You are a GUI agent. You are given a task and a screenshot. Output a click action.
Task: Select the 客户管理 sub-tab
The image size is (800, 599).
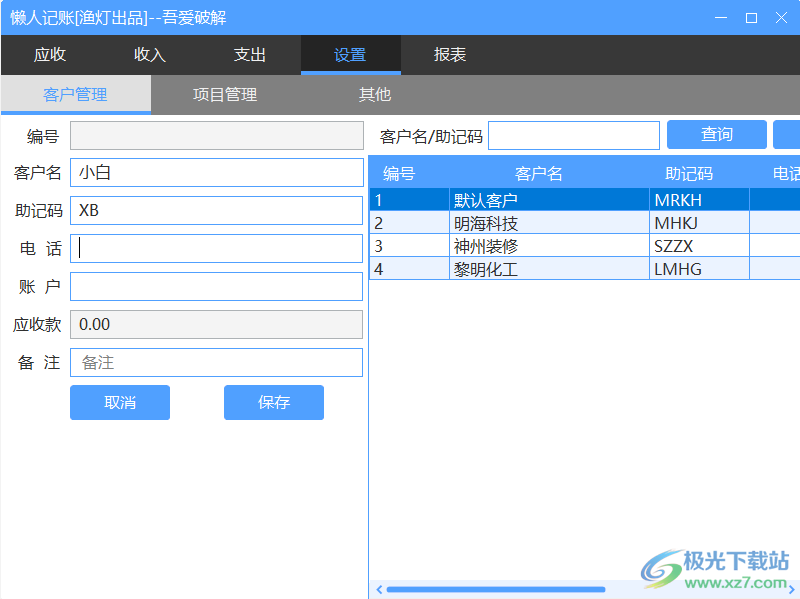coord(75,94)
